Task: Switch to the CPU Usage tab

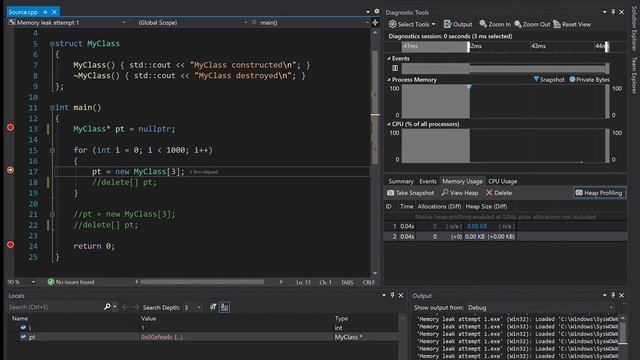Action: pyautogui.click(x=502, y=181)
